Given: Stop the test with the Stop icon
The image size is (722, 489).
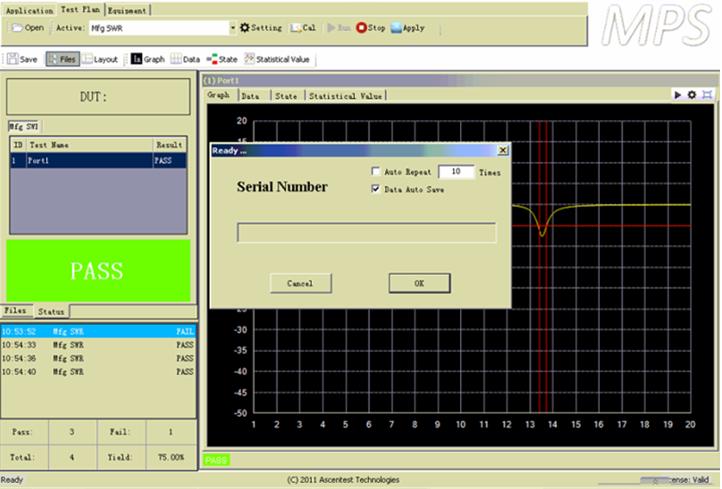Looking at the screenshot, I should tap(361, 28).
